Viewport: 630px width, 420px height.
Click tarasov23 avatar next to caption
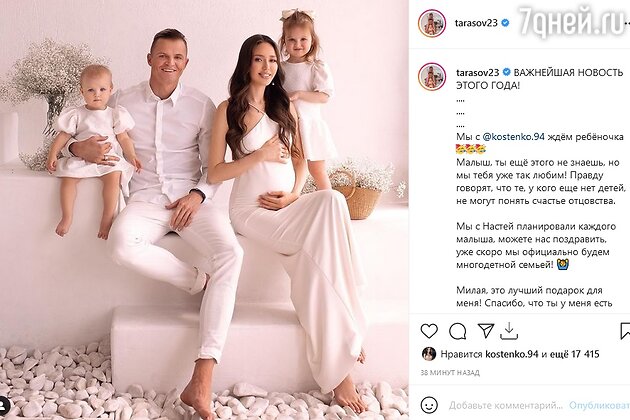432,76
